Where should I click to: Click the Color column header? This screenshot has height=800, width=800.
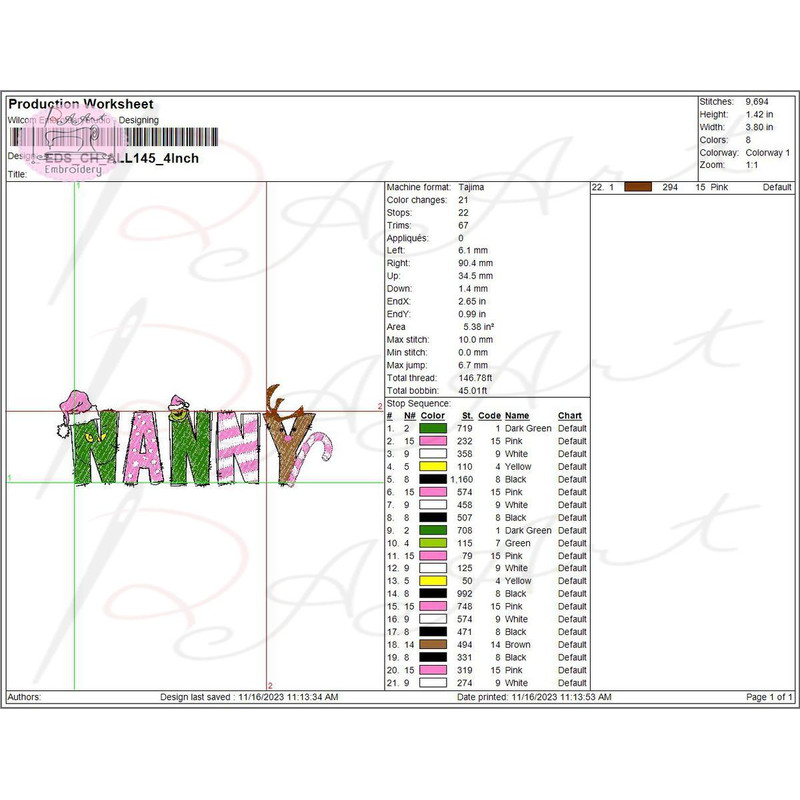click(x=432, y=416)
